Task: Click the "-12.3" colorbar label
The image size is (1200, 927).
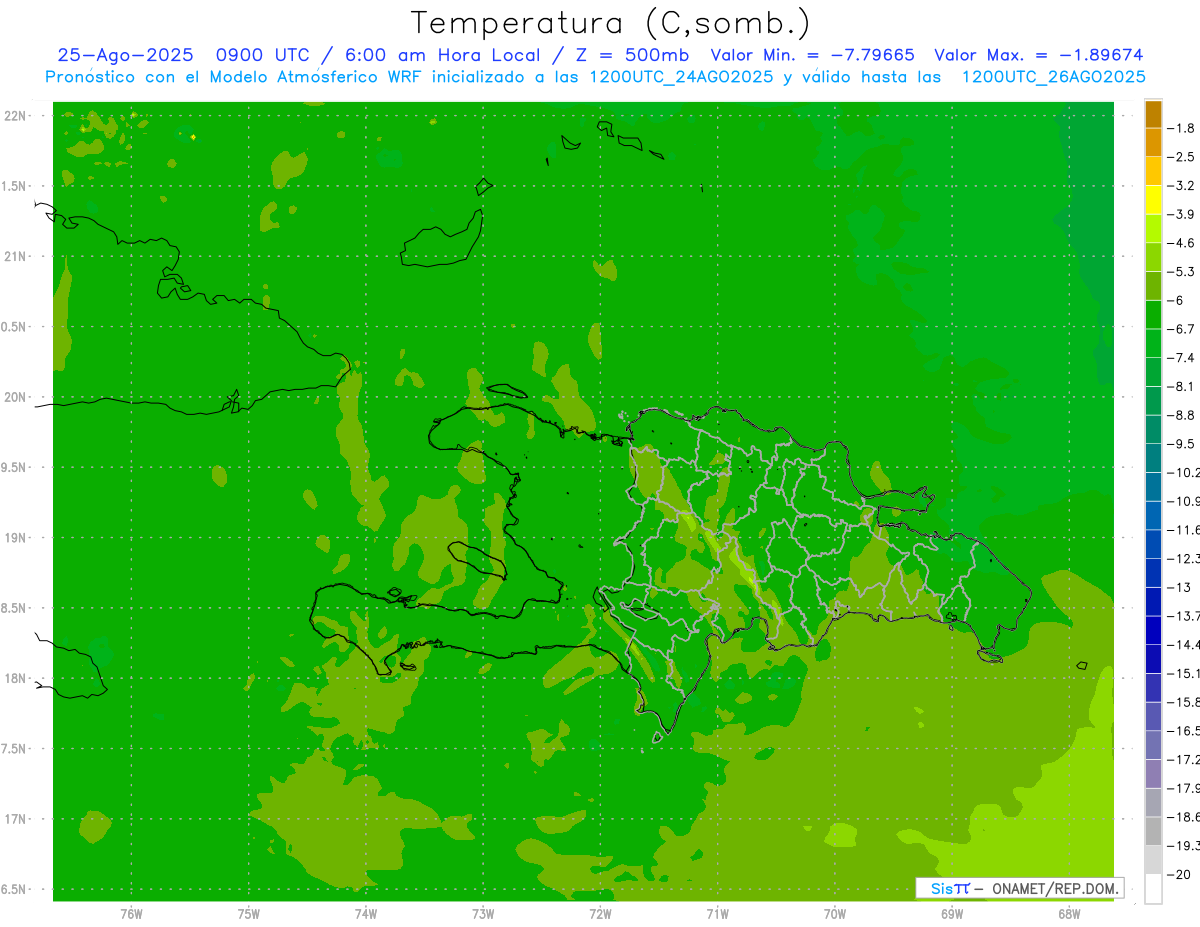Action: [1184, 559]
